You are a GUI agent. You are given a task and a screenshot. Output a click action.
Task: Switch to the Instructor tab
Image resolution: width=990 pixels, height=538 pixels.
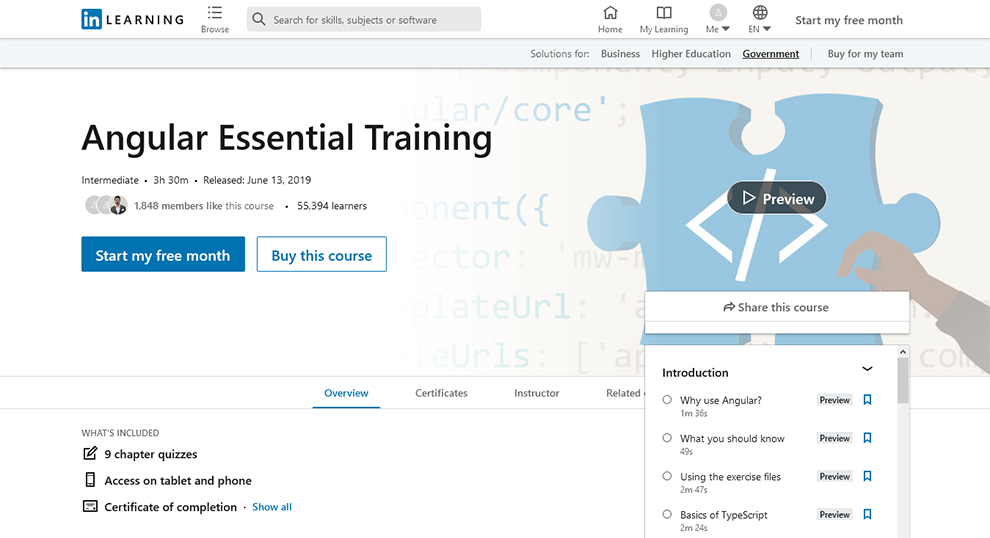[x=537, y=393]
